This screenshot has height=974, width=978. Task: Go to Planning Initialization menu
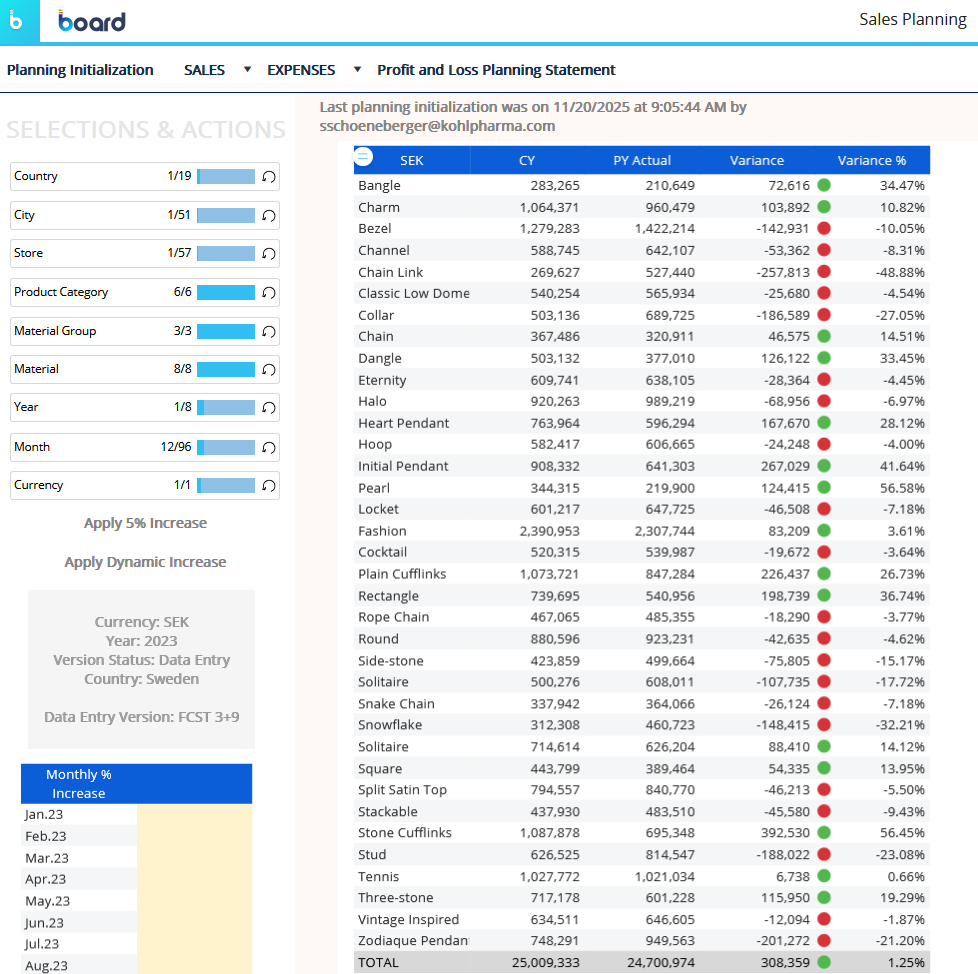pyautogui.click(x=80, y=70)
